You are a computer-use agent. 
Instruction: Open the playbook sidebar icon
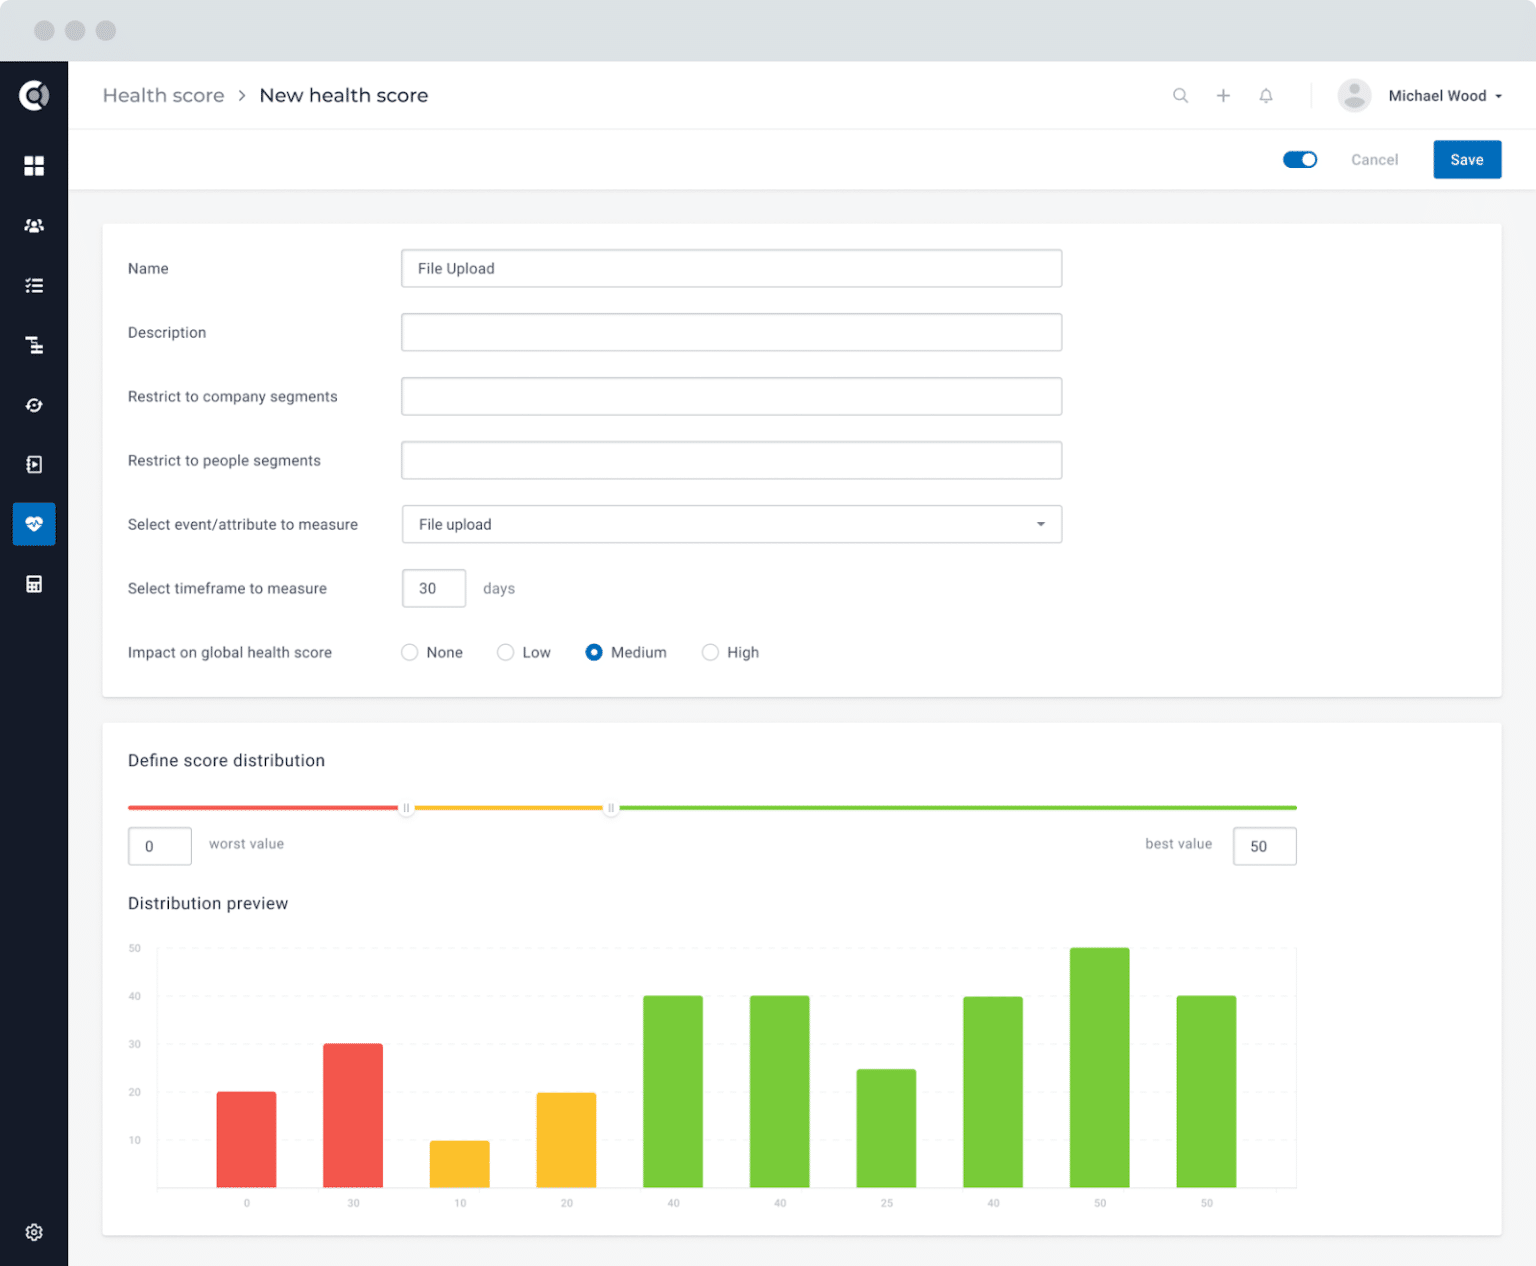coord(34,464)
